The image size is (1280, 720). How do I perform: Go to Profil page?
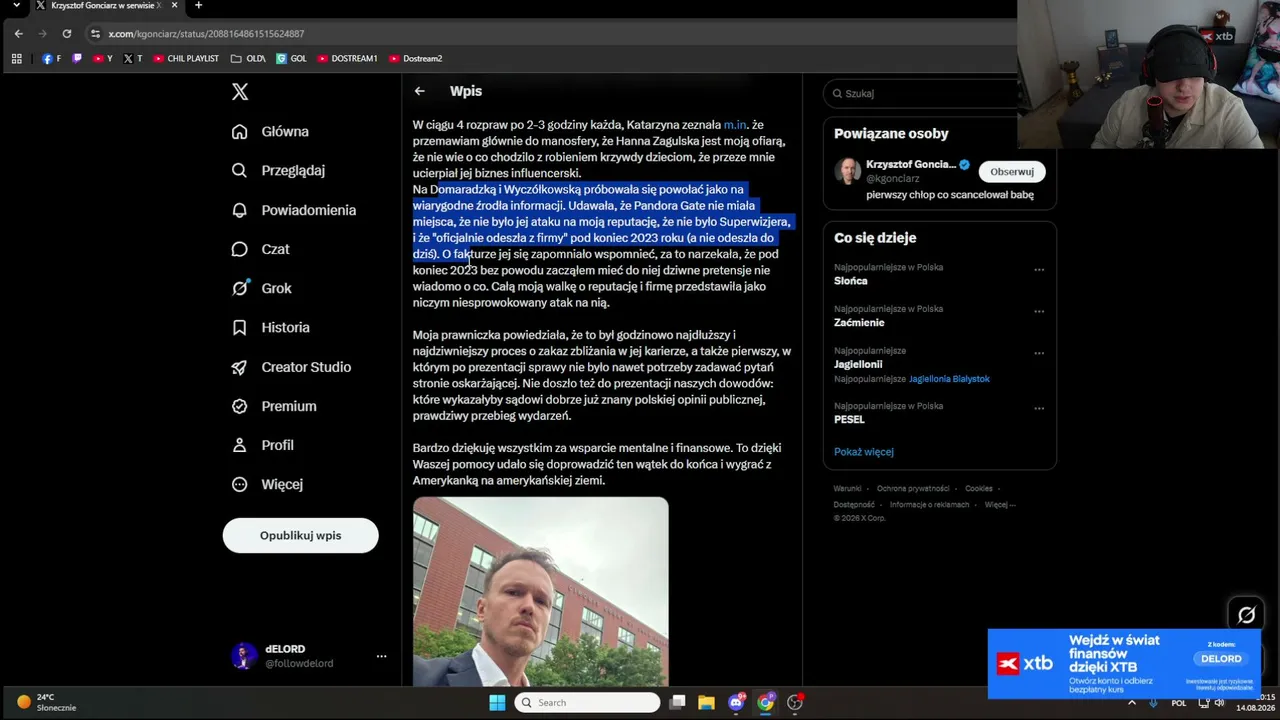(x=263, y=445)
